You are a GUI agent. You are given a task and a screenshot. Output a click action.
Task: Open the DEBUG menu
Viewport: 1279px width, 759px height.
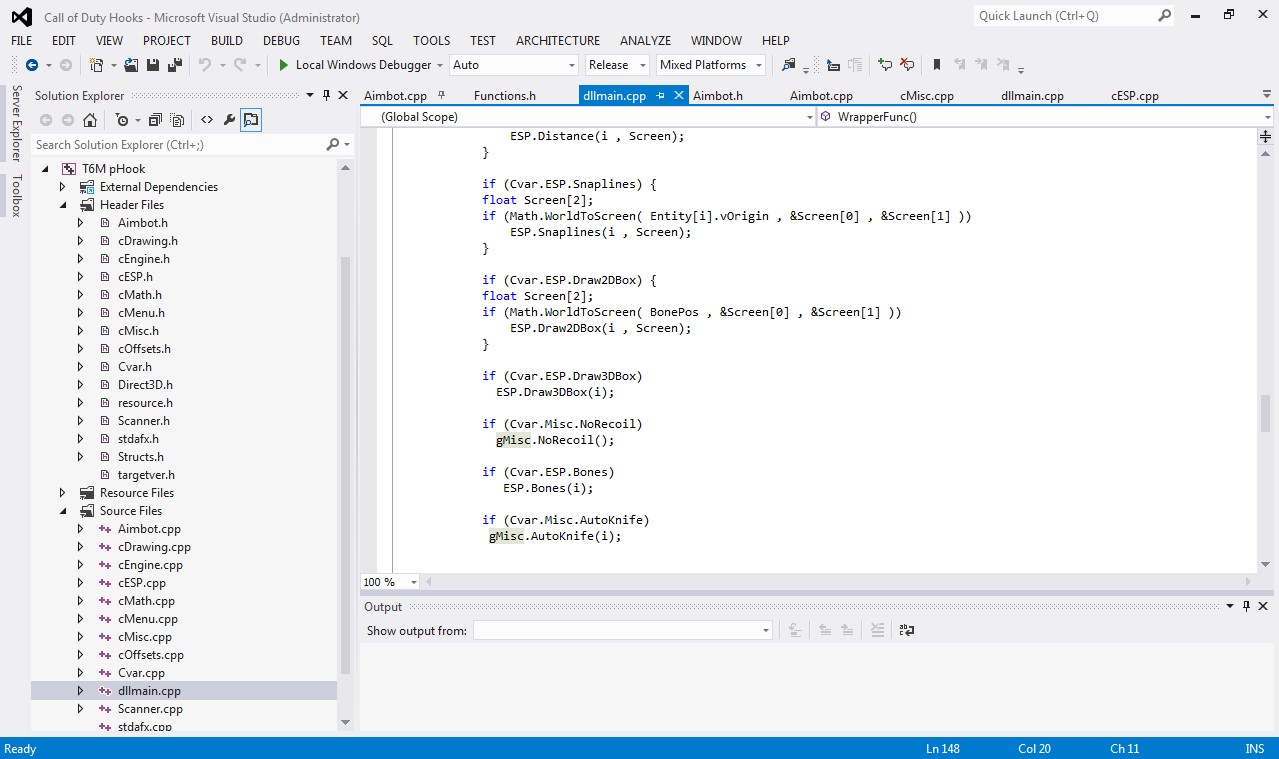click(281, 41)
